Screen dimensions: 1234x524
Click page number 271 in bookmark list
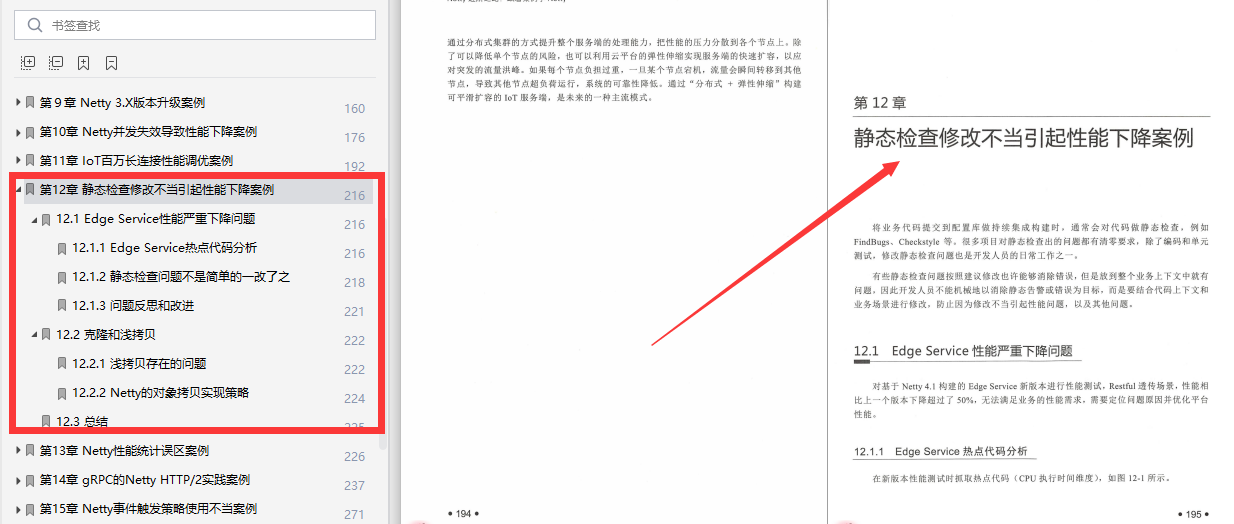point(355,515)
